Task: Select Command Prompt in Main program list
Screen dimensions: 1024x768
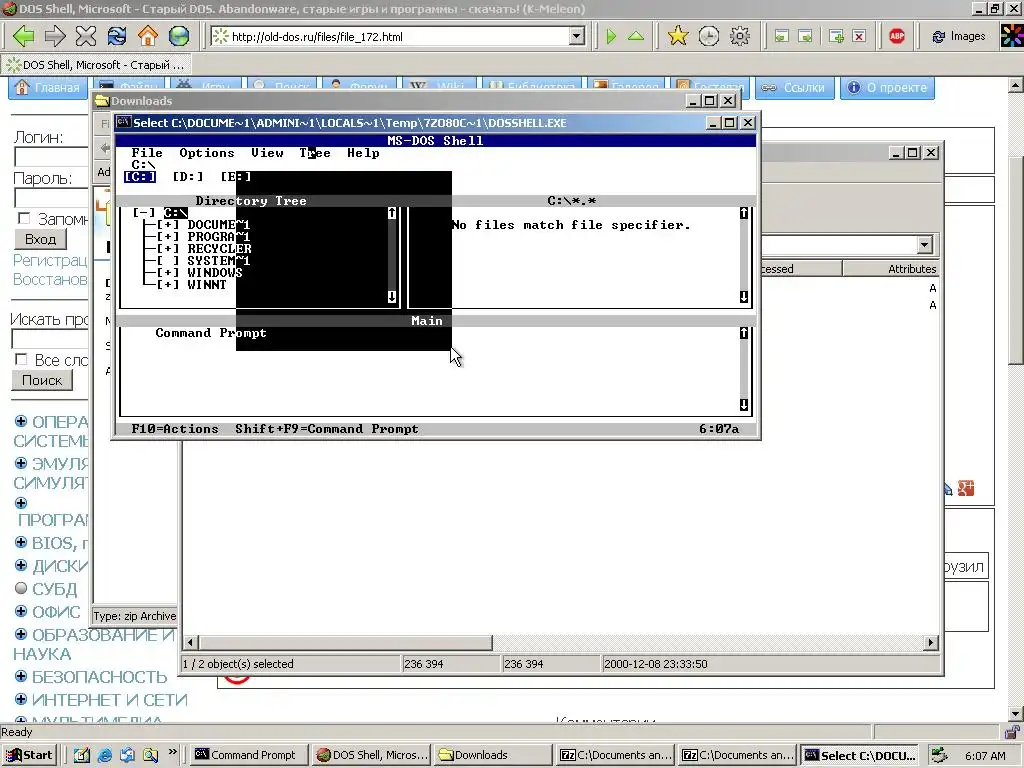Action: 211,332
